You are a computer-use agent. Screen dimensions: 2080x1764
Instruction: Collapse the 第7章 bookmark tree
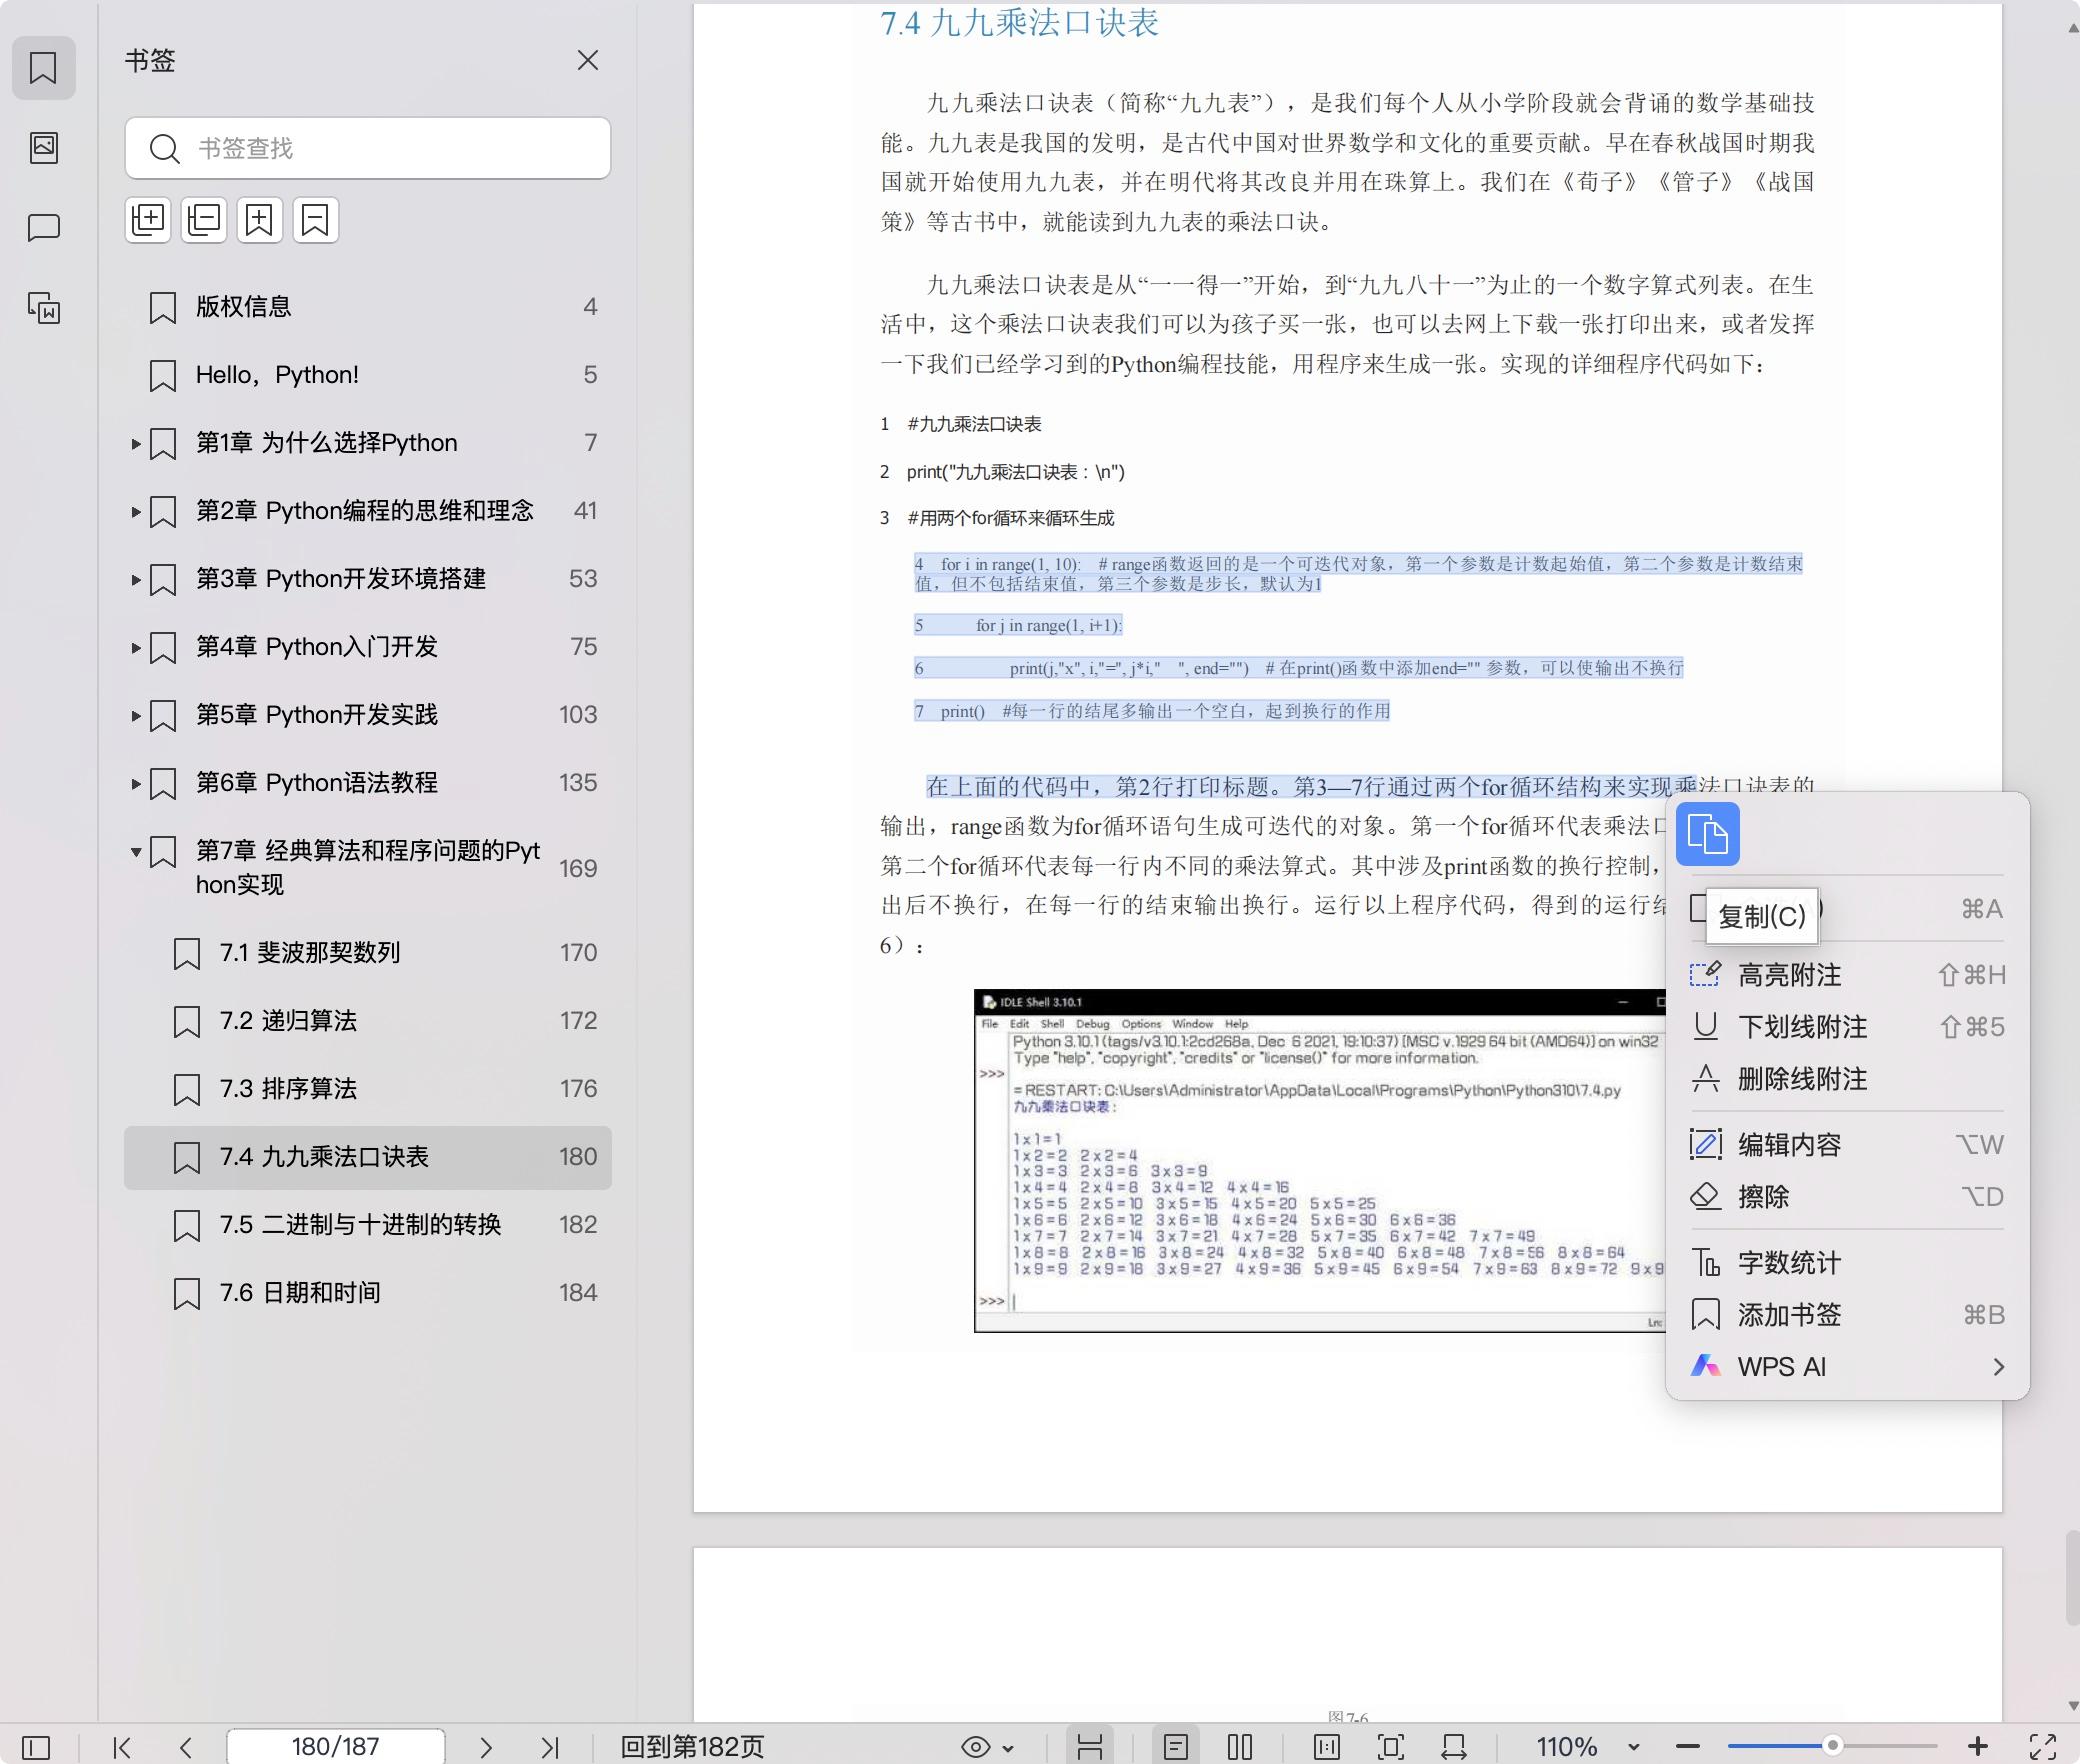(136, 852)
